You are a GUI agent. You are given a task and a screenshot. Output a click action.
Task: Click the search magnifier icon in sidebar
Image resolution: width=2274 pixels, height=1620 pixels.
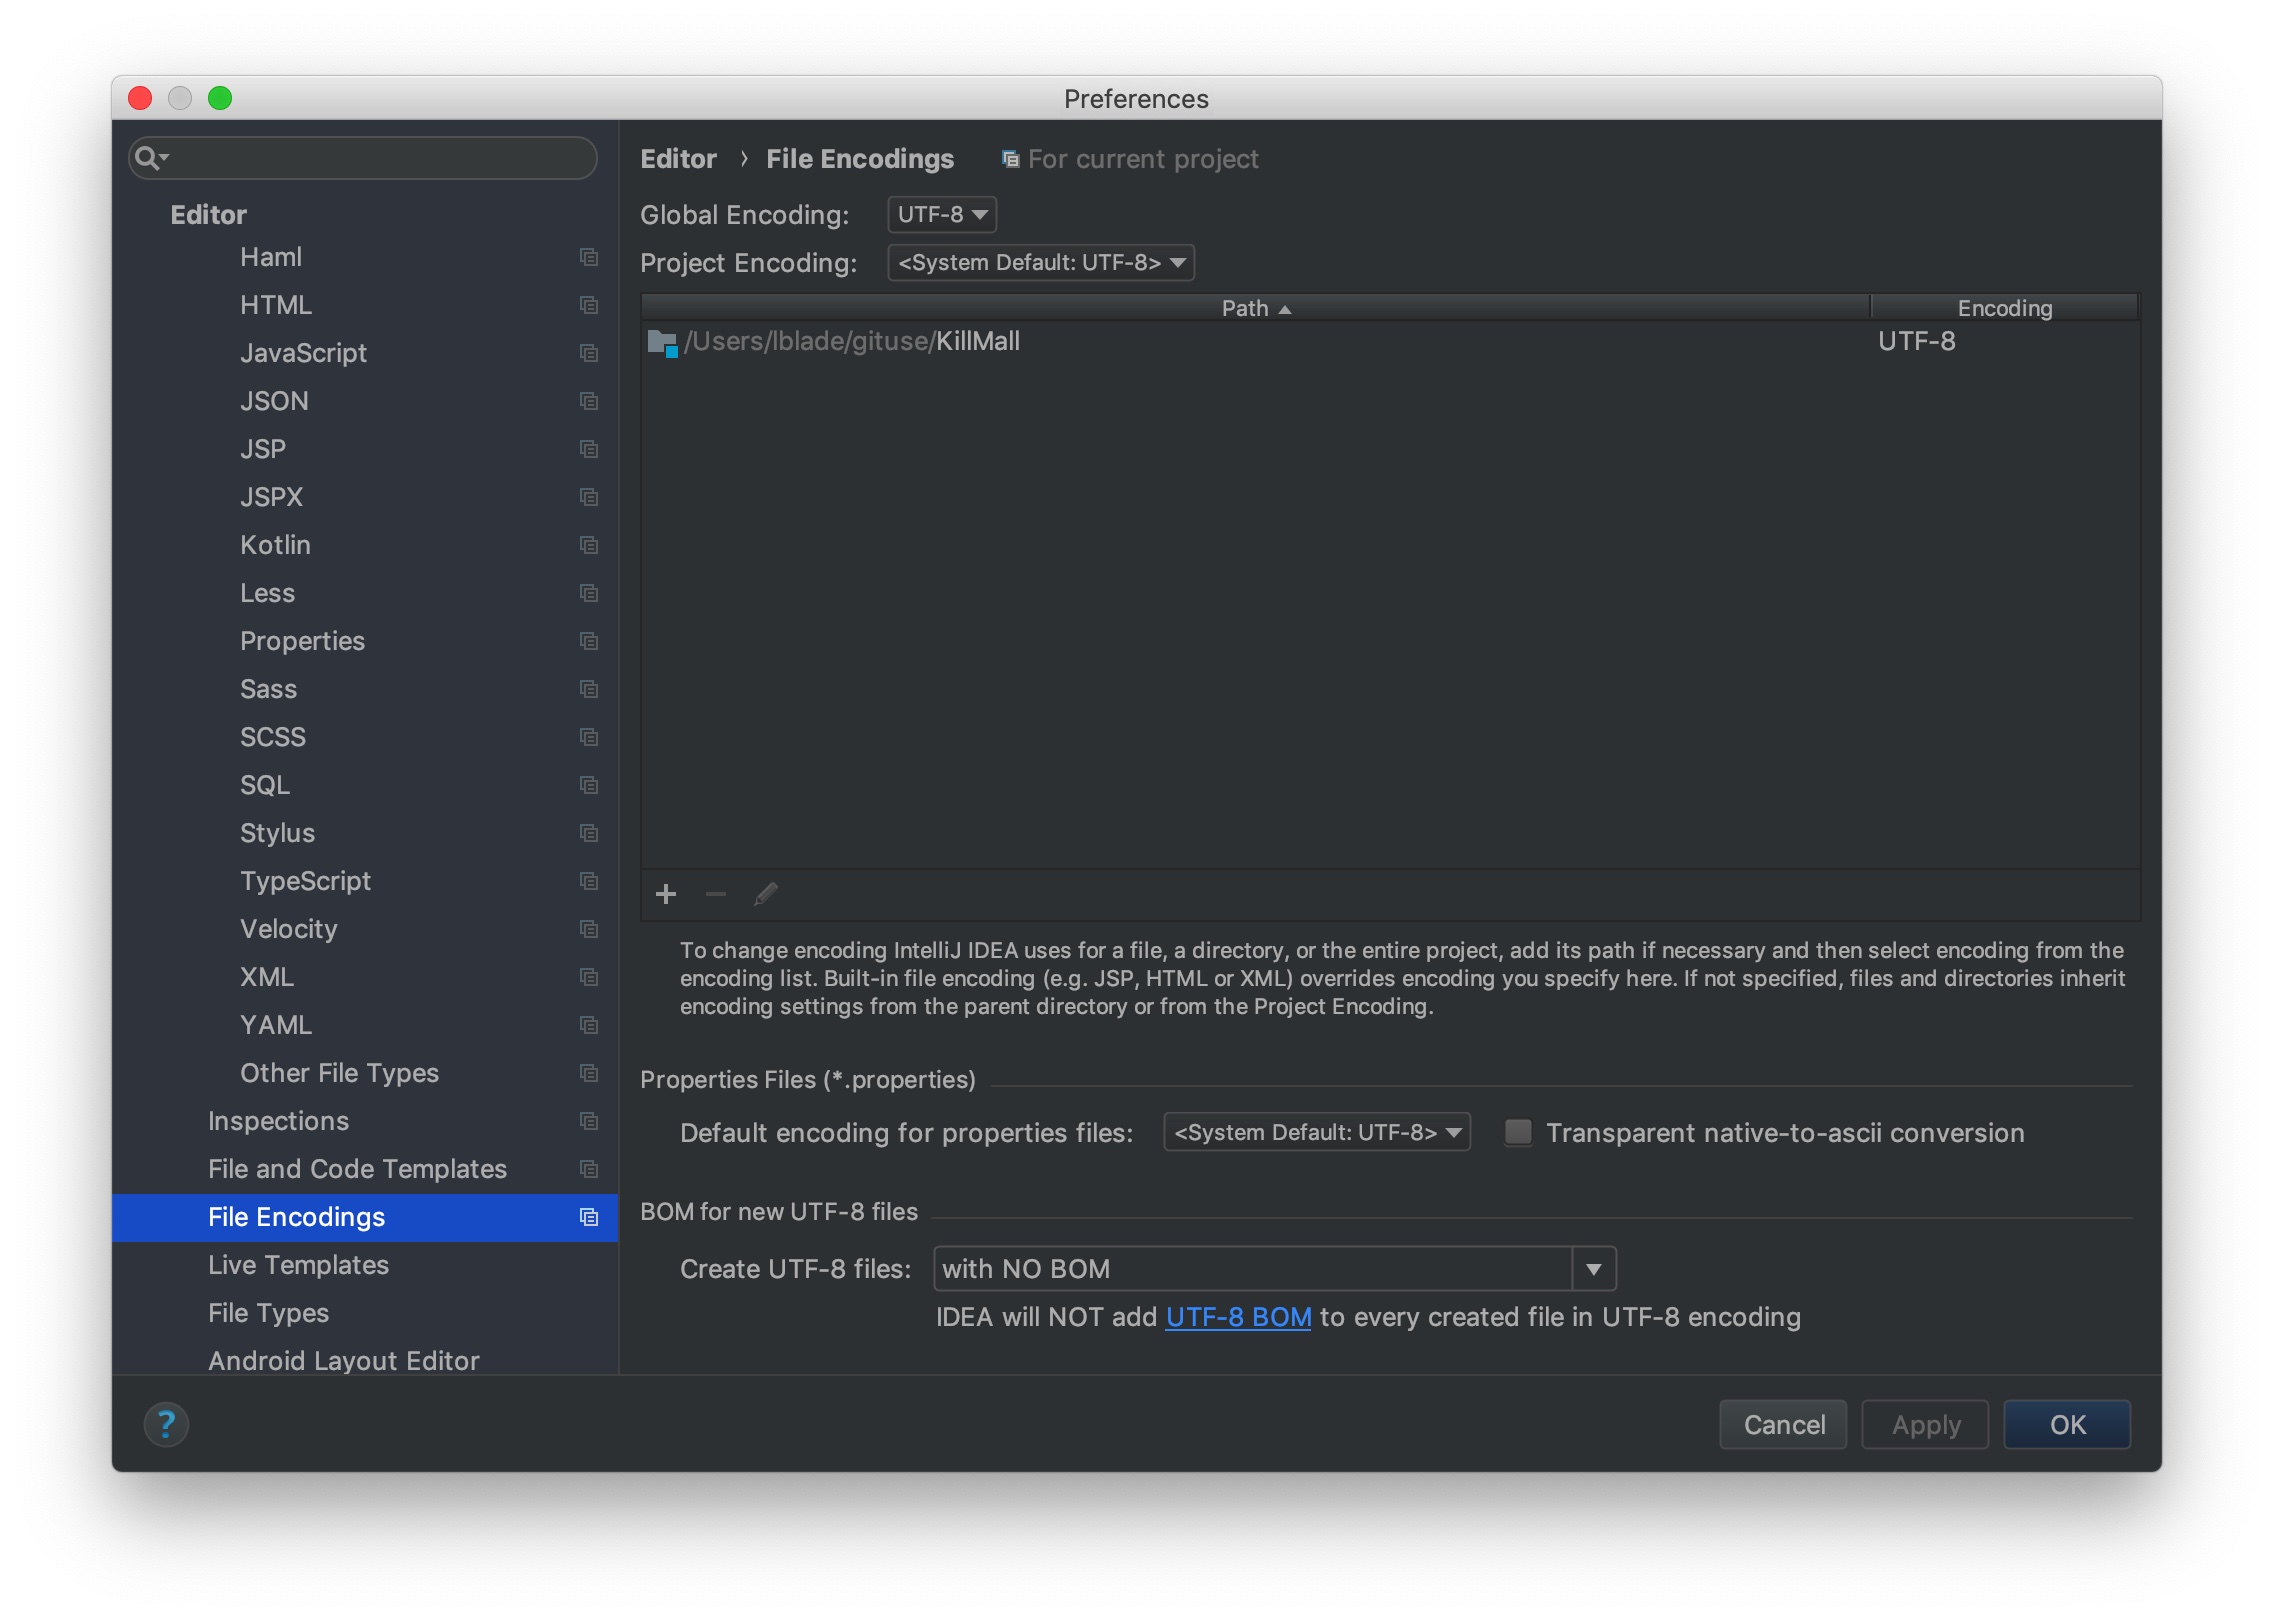149,158
